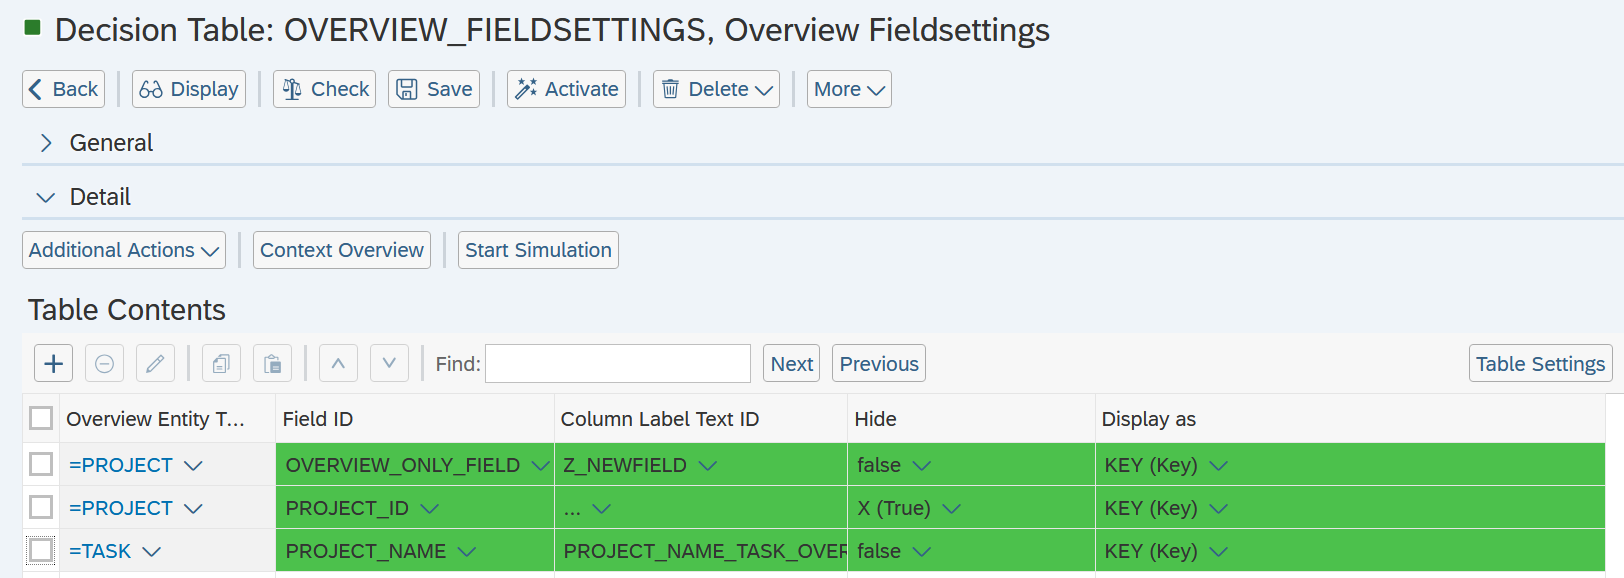The width and height of the screenshot is (1624, 578).
Task: Open the Additional Actions menu
Action: click(124, 250)
